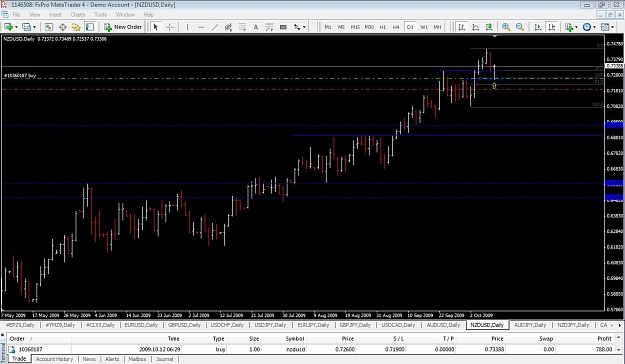This screenshot has width=625, height=364.
Task: Switch to H1 timeframe
Action: click(x=383, y=27)
